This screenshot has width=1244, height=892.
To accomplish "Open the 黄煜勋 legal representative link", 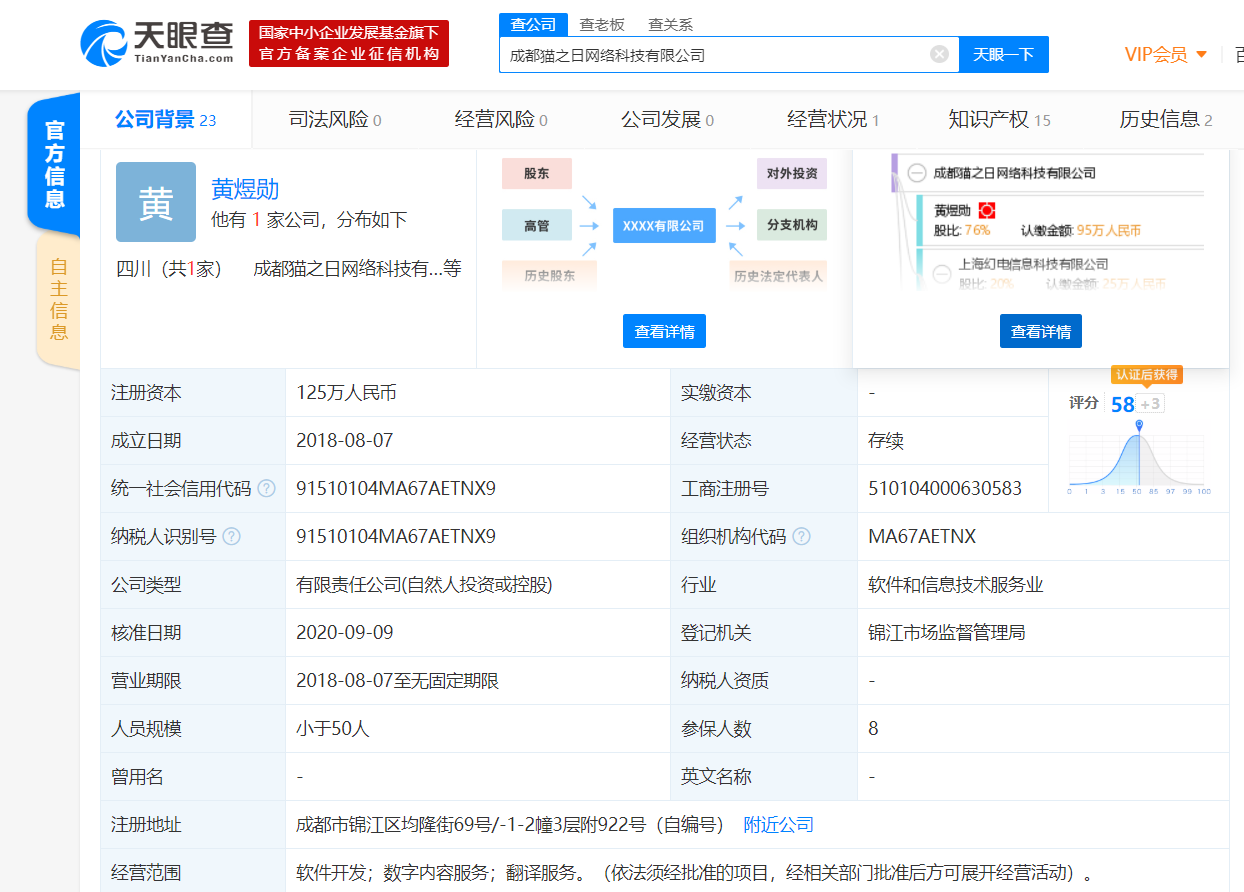I will click(x=245, y=189).
